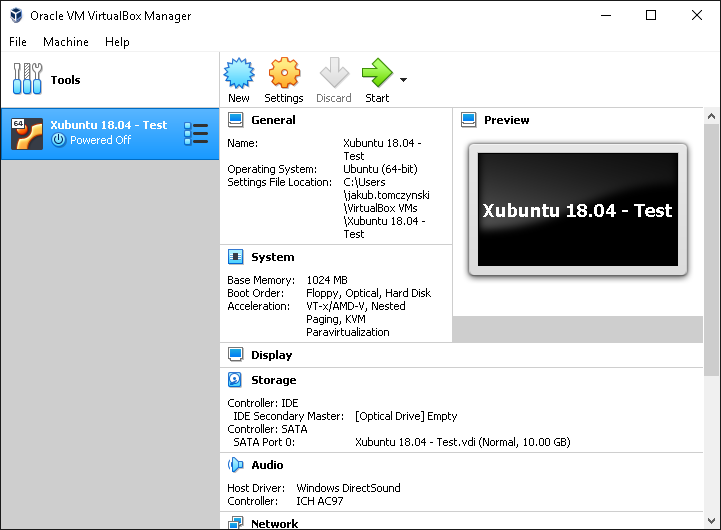The width and height of the screenshot is (721, 530).
Task: Click the 'Controller: IDE' line
Action: [263, 403]
